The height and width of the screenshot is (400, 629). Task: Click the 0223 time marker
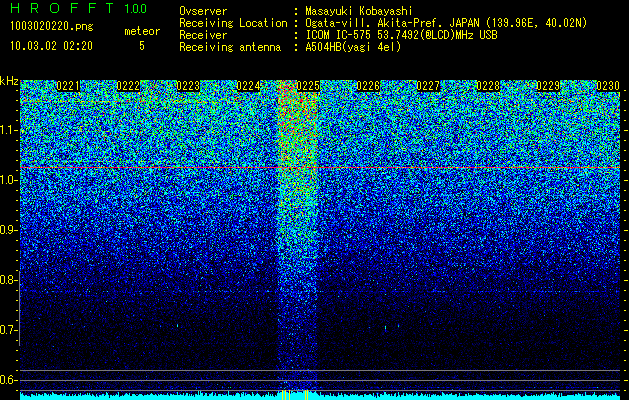click(x=188, y=86)
